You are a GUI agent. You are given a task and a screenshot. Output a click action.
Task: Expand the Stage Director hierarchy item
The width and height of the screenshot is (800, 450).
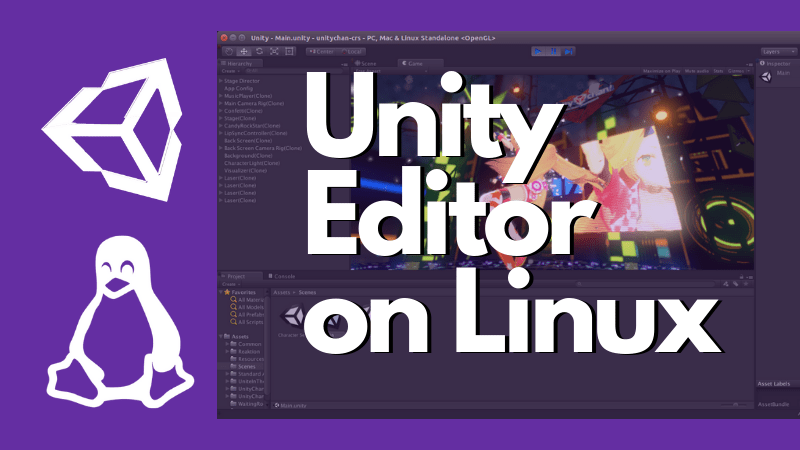[x=221, y=80]
